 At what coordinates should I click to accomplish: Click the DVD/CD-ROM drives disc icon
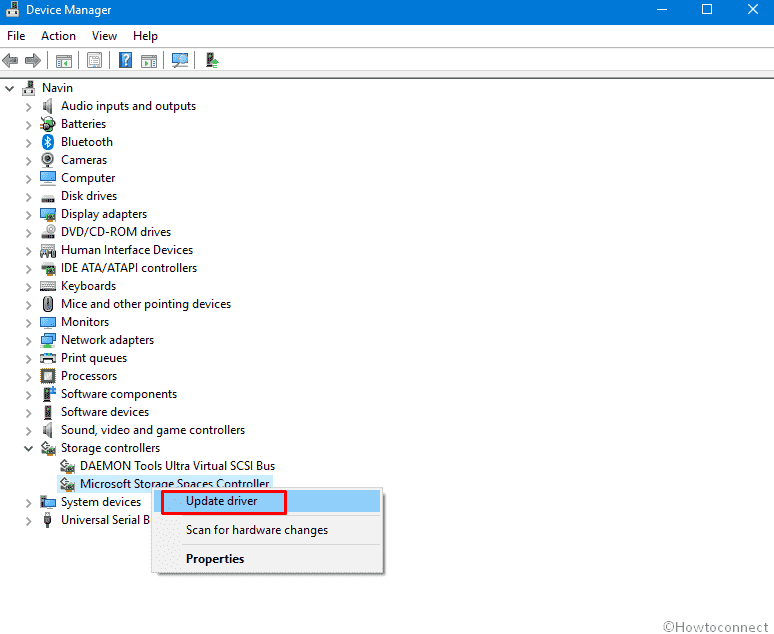(x=48, y=232)
